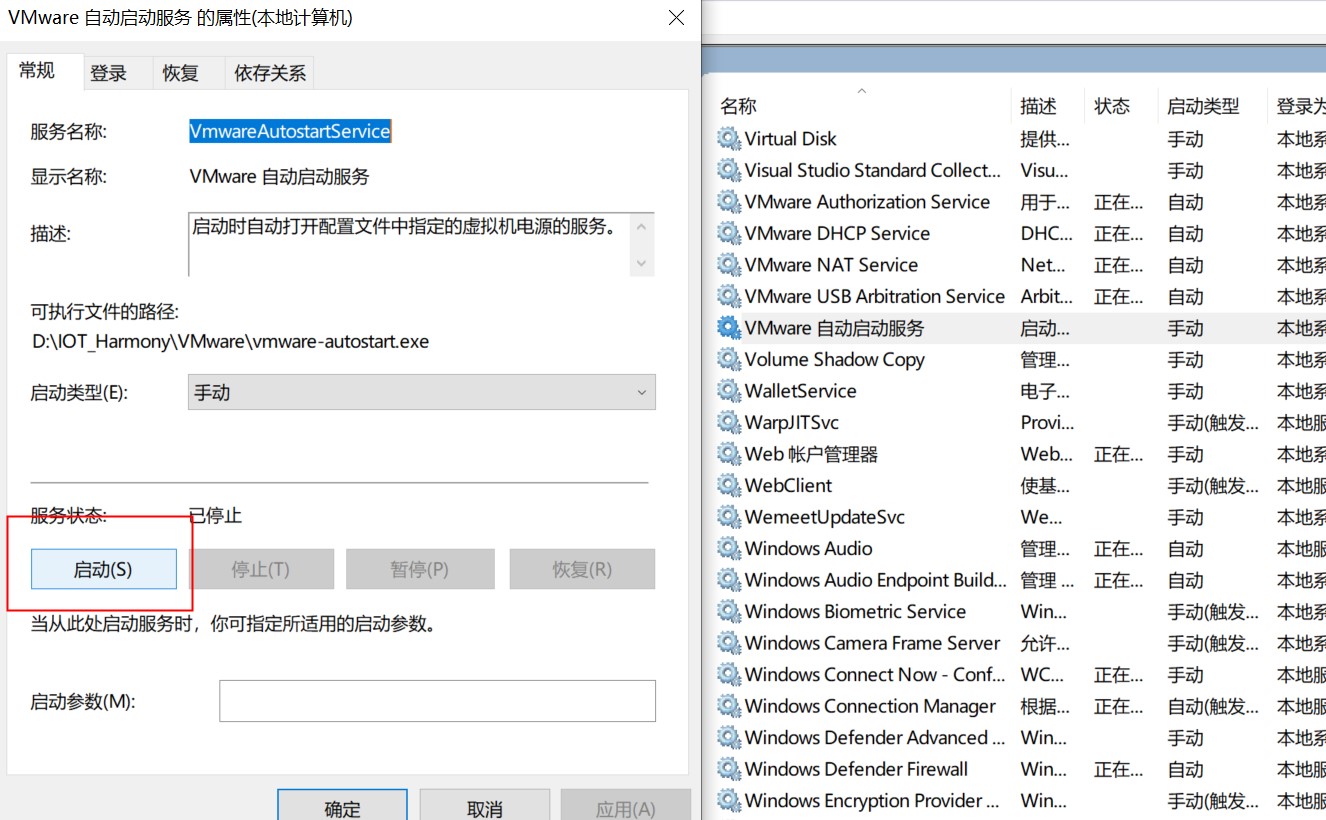Click the VMware DHCP Service gear icon
1326x820 pixels.
(x=729, y=233)
